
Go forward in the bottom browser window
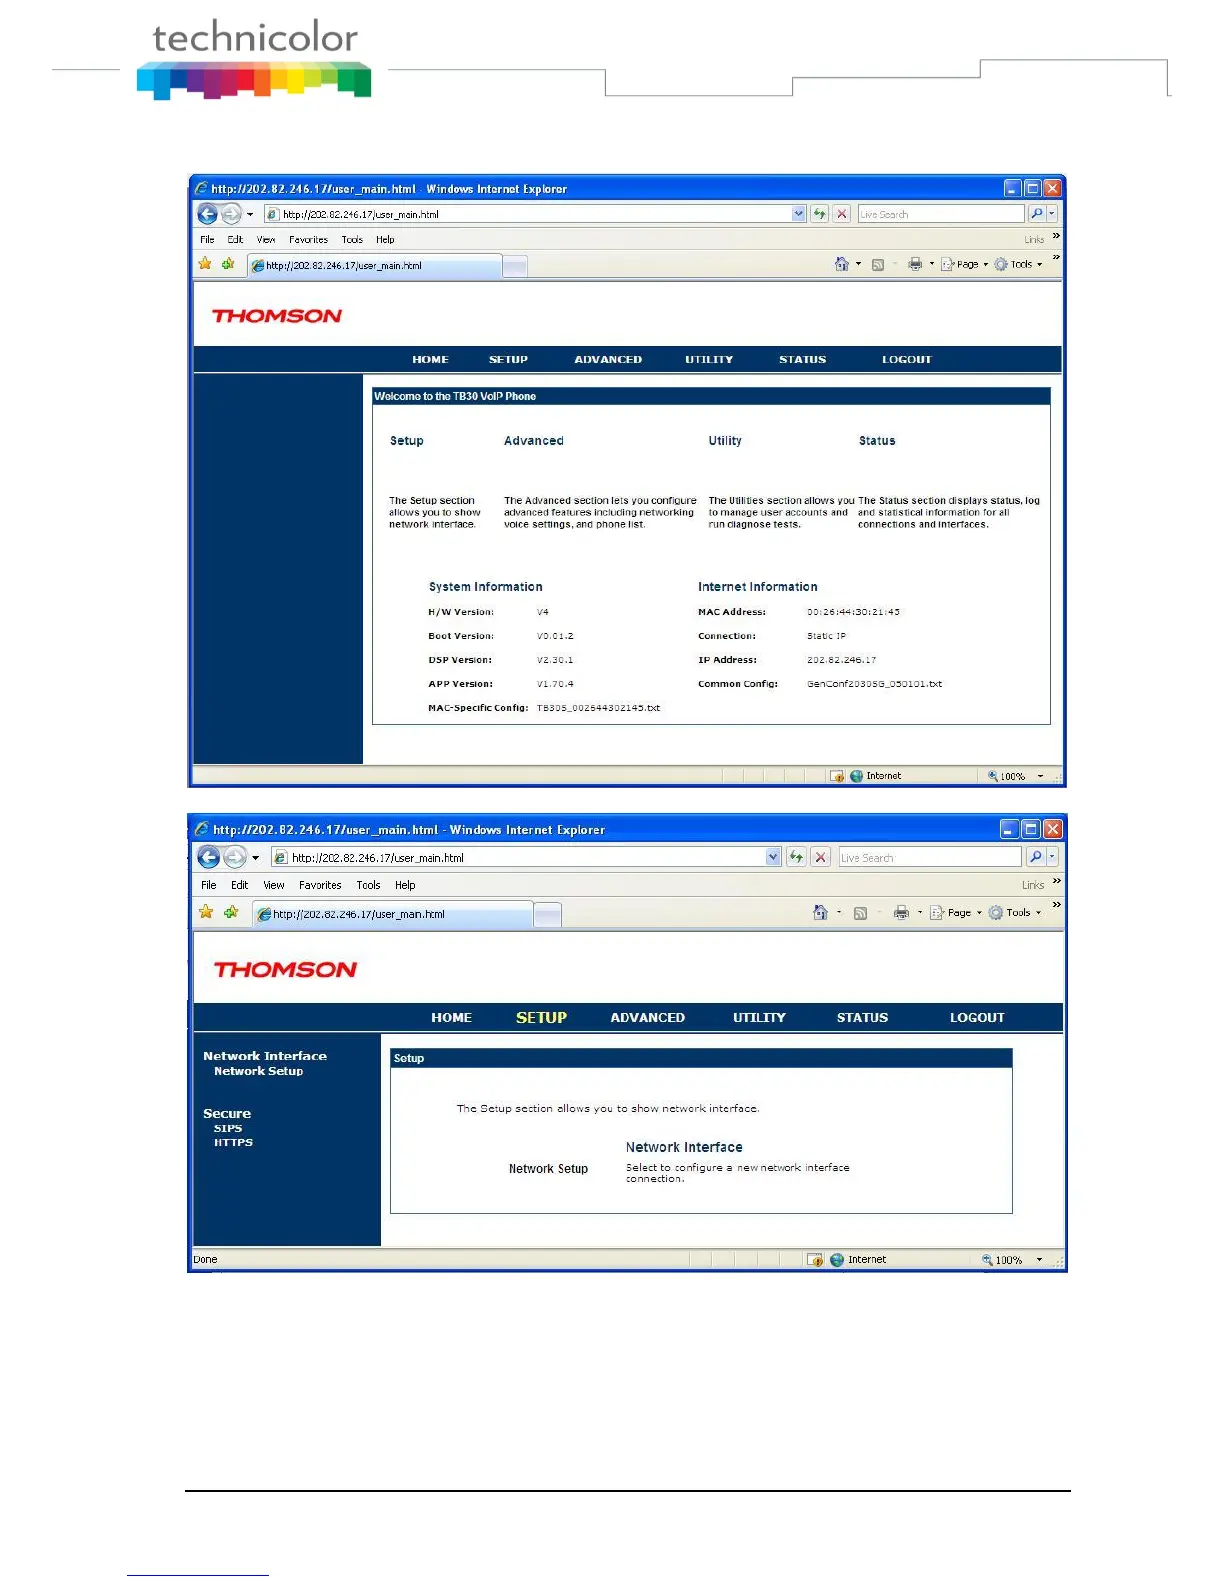[234, 857]
